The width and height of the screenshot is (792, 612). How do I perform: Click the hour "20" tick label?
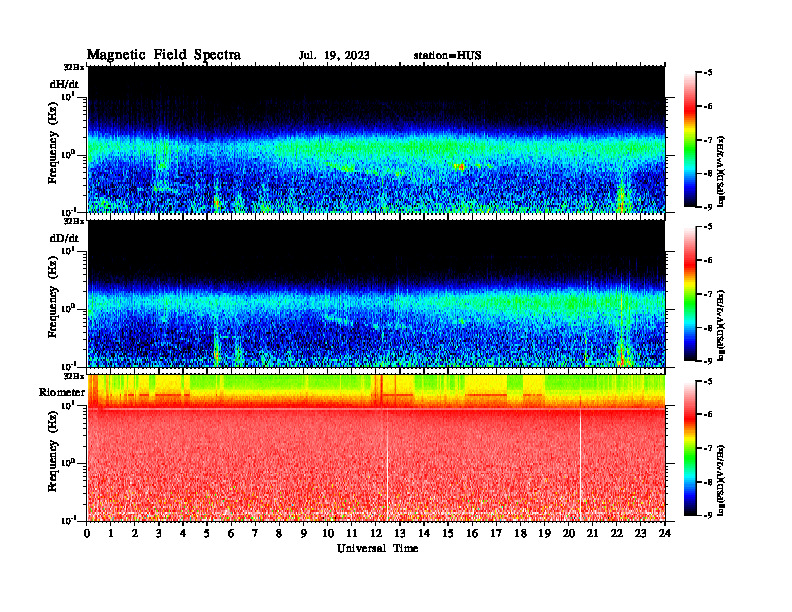[569, 533]
